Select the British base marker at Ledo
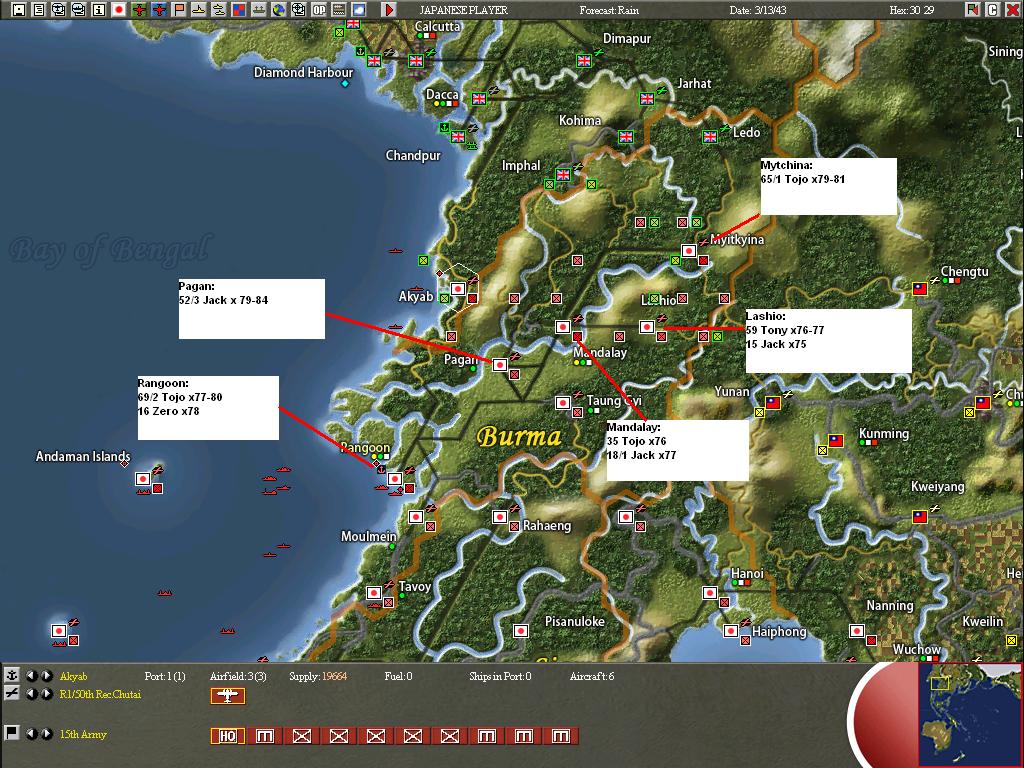The height and width of the screenshot is (768, 1024). point(710,136)
